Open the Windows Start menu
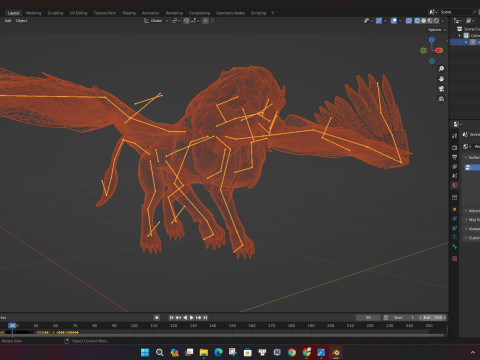 point(145,352)
